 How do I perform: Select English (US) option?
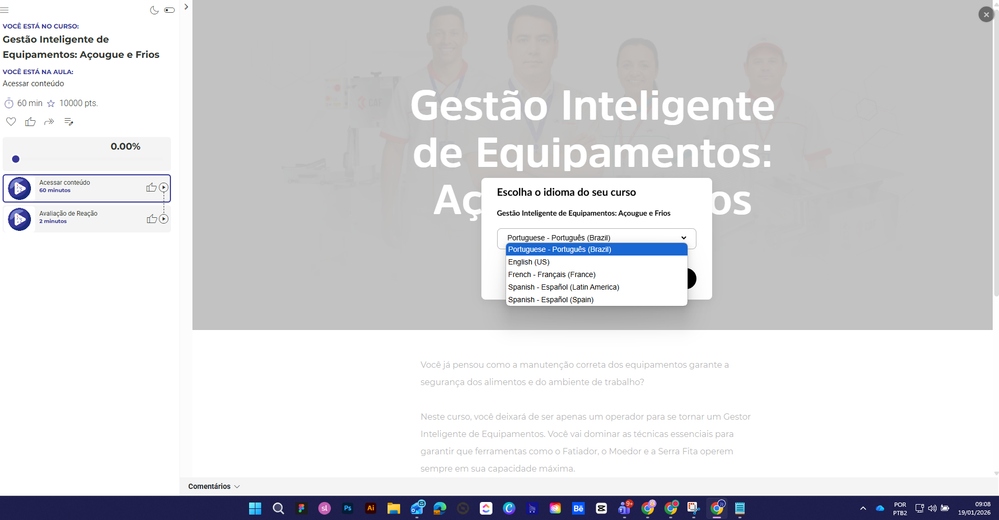[x=596, y=262]
